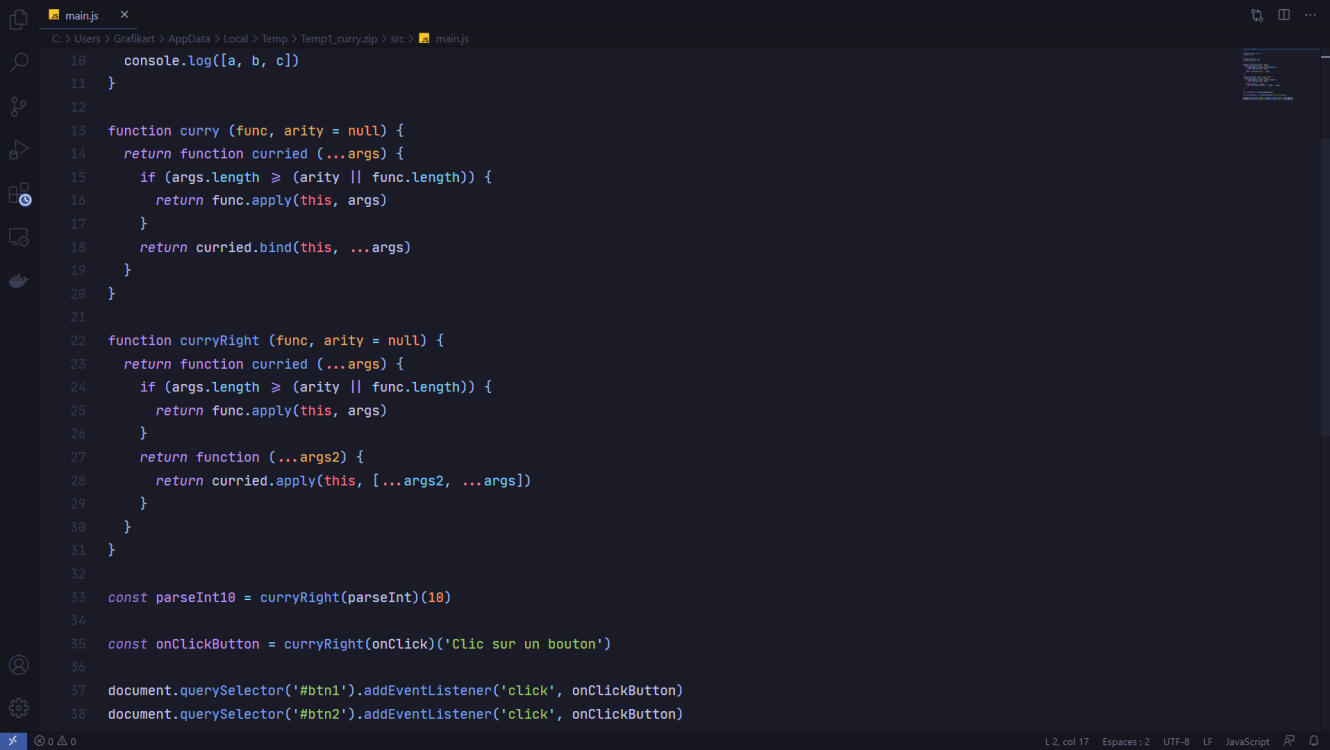Open the notifications bell
Viewport: 1330px width, 750px height.
[x=1314, y=741]
